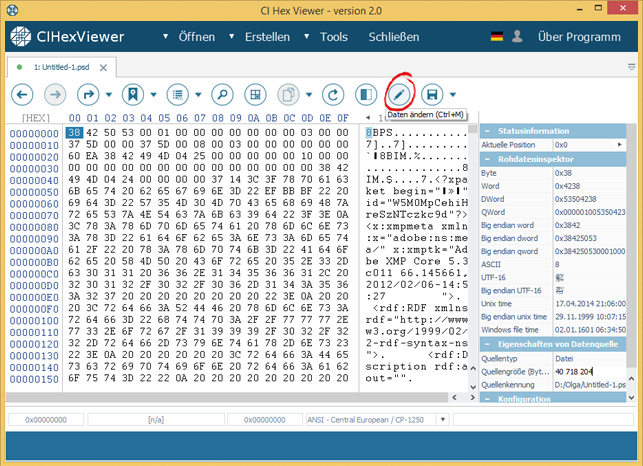Open the Erstellen menu
The height and width of the screenshot is (466, 643).
(x=267, y=38)
